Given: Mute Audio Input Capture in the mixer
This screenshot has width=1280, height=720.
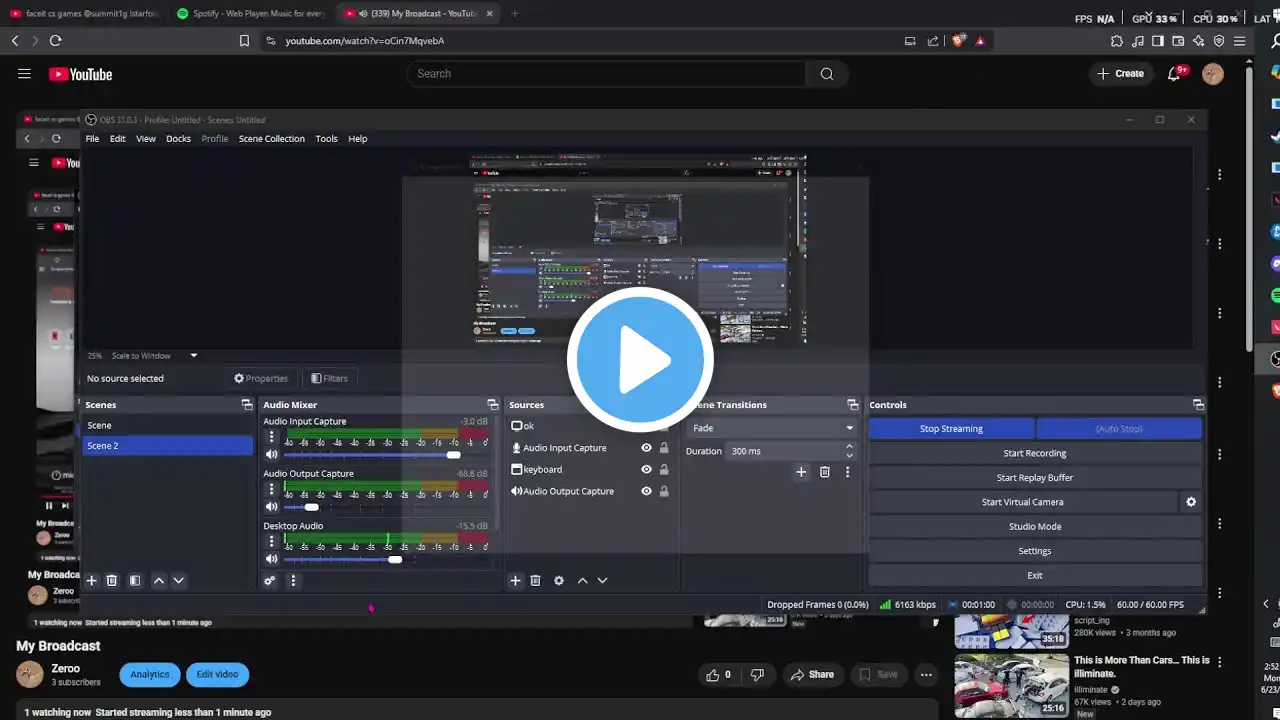Looking at the screenshot, I should point(271,455).
